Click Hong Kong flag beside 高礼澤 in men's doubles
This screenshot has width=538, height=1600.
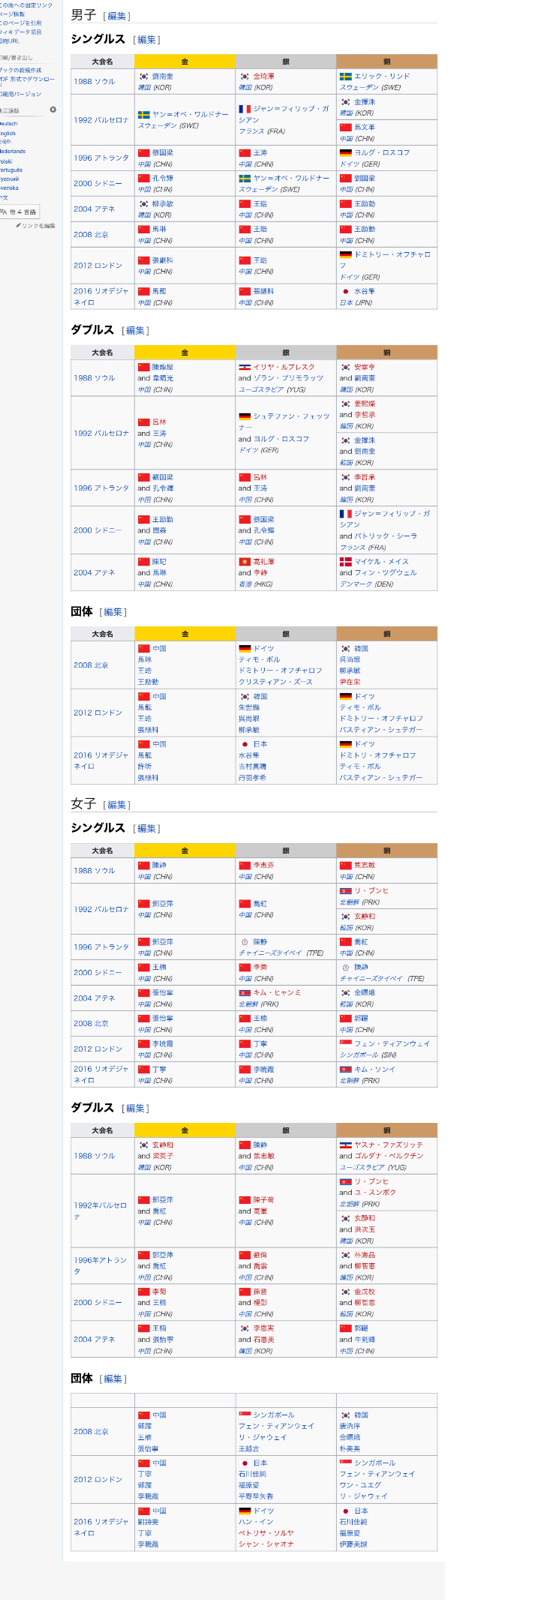pyautogui.click(x=245, y=562)
